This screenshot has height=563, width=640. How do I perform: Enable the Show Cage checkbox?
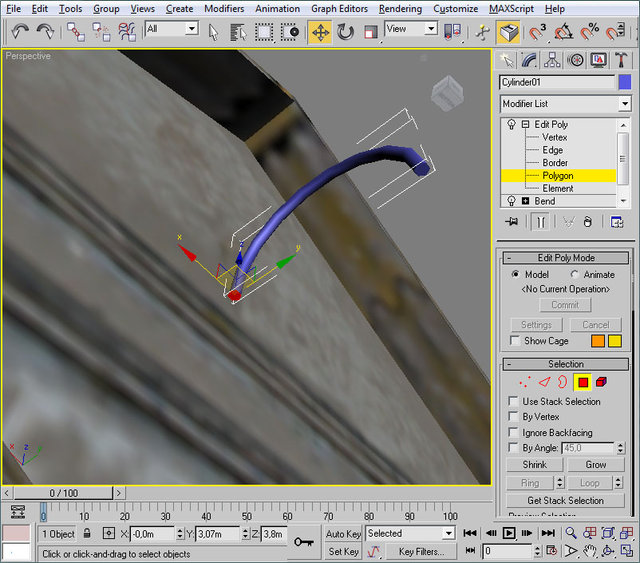[x=514, y=341]
